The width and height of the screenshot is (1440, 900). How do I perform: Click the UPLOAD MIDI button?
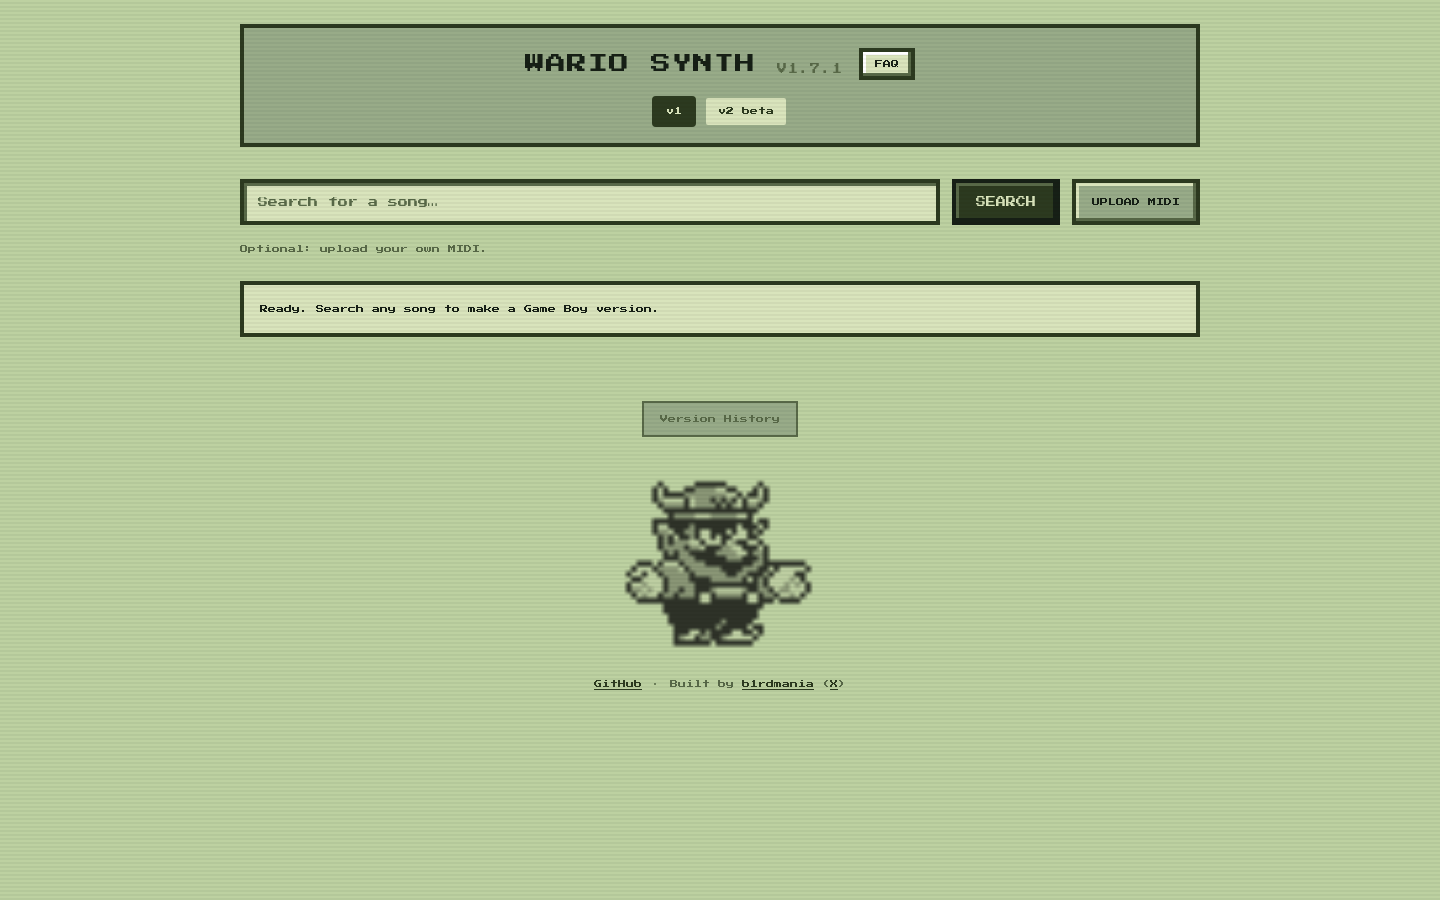(x=1135, y=202)
